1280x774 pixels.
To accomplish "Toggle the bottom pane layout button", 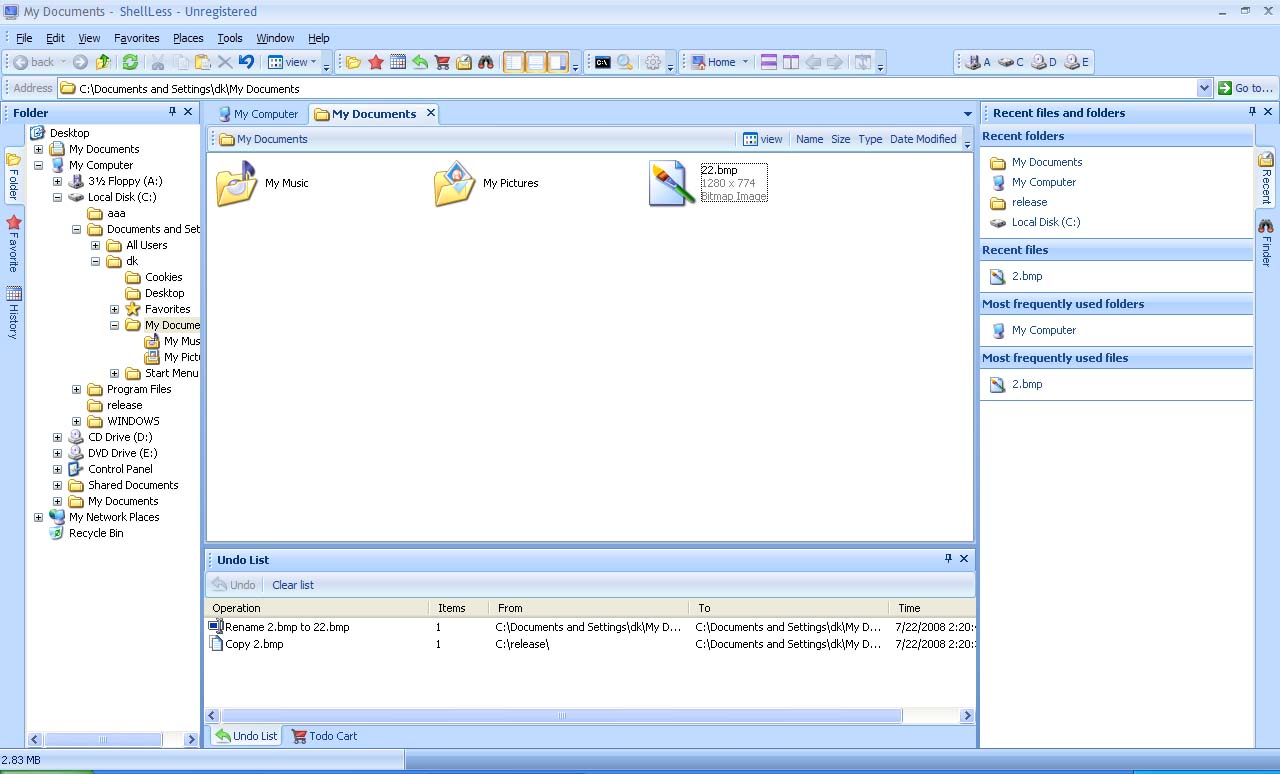I will [x=536, y=62].
